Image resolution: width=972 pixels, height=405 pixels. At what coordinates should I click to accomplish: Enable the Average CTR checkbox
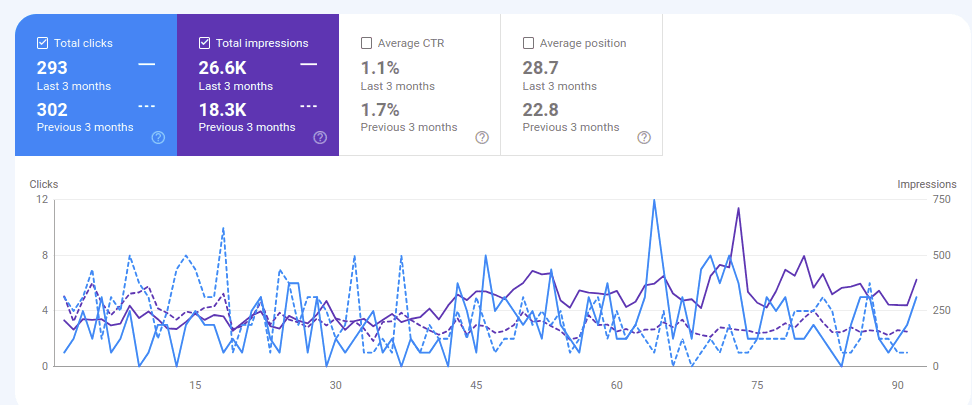tap(366, 43)
